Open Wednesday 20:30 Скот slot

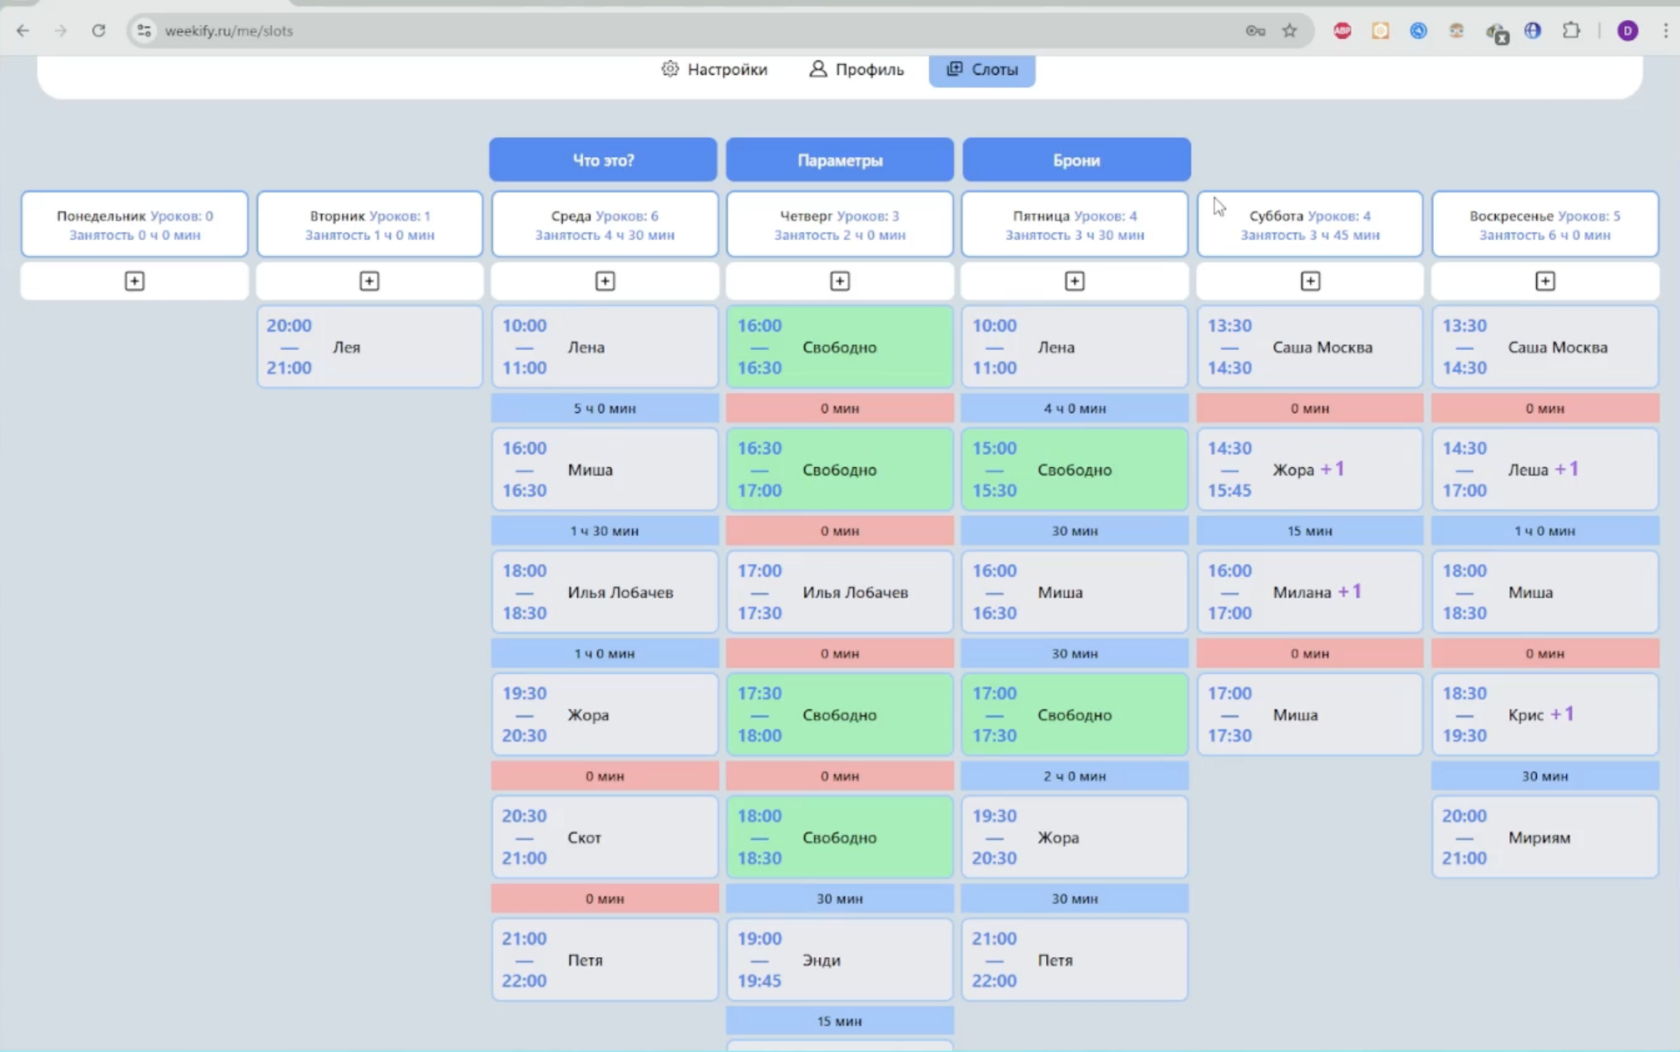[605, 837]
